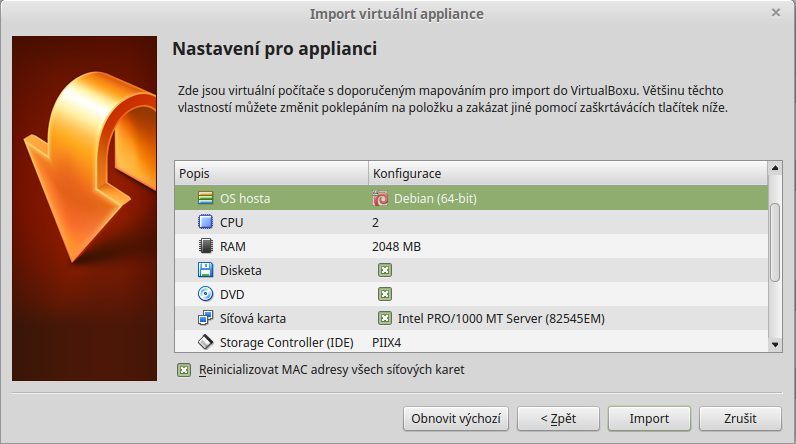The image size is (796, 444).
Task: Click the vertical scrollbar thumb
Action: [x=775, y=242]
